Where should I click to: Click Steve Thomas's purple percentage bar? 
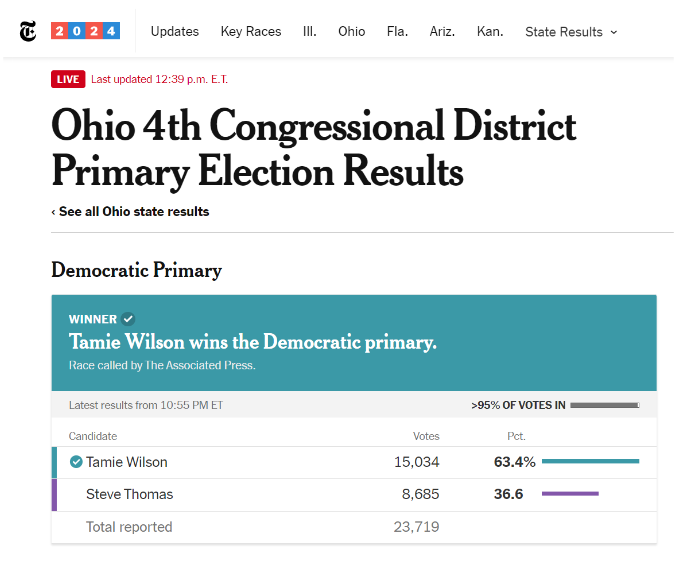click(x=570, y=494)
